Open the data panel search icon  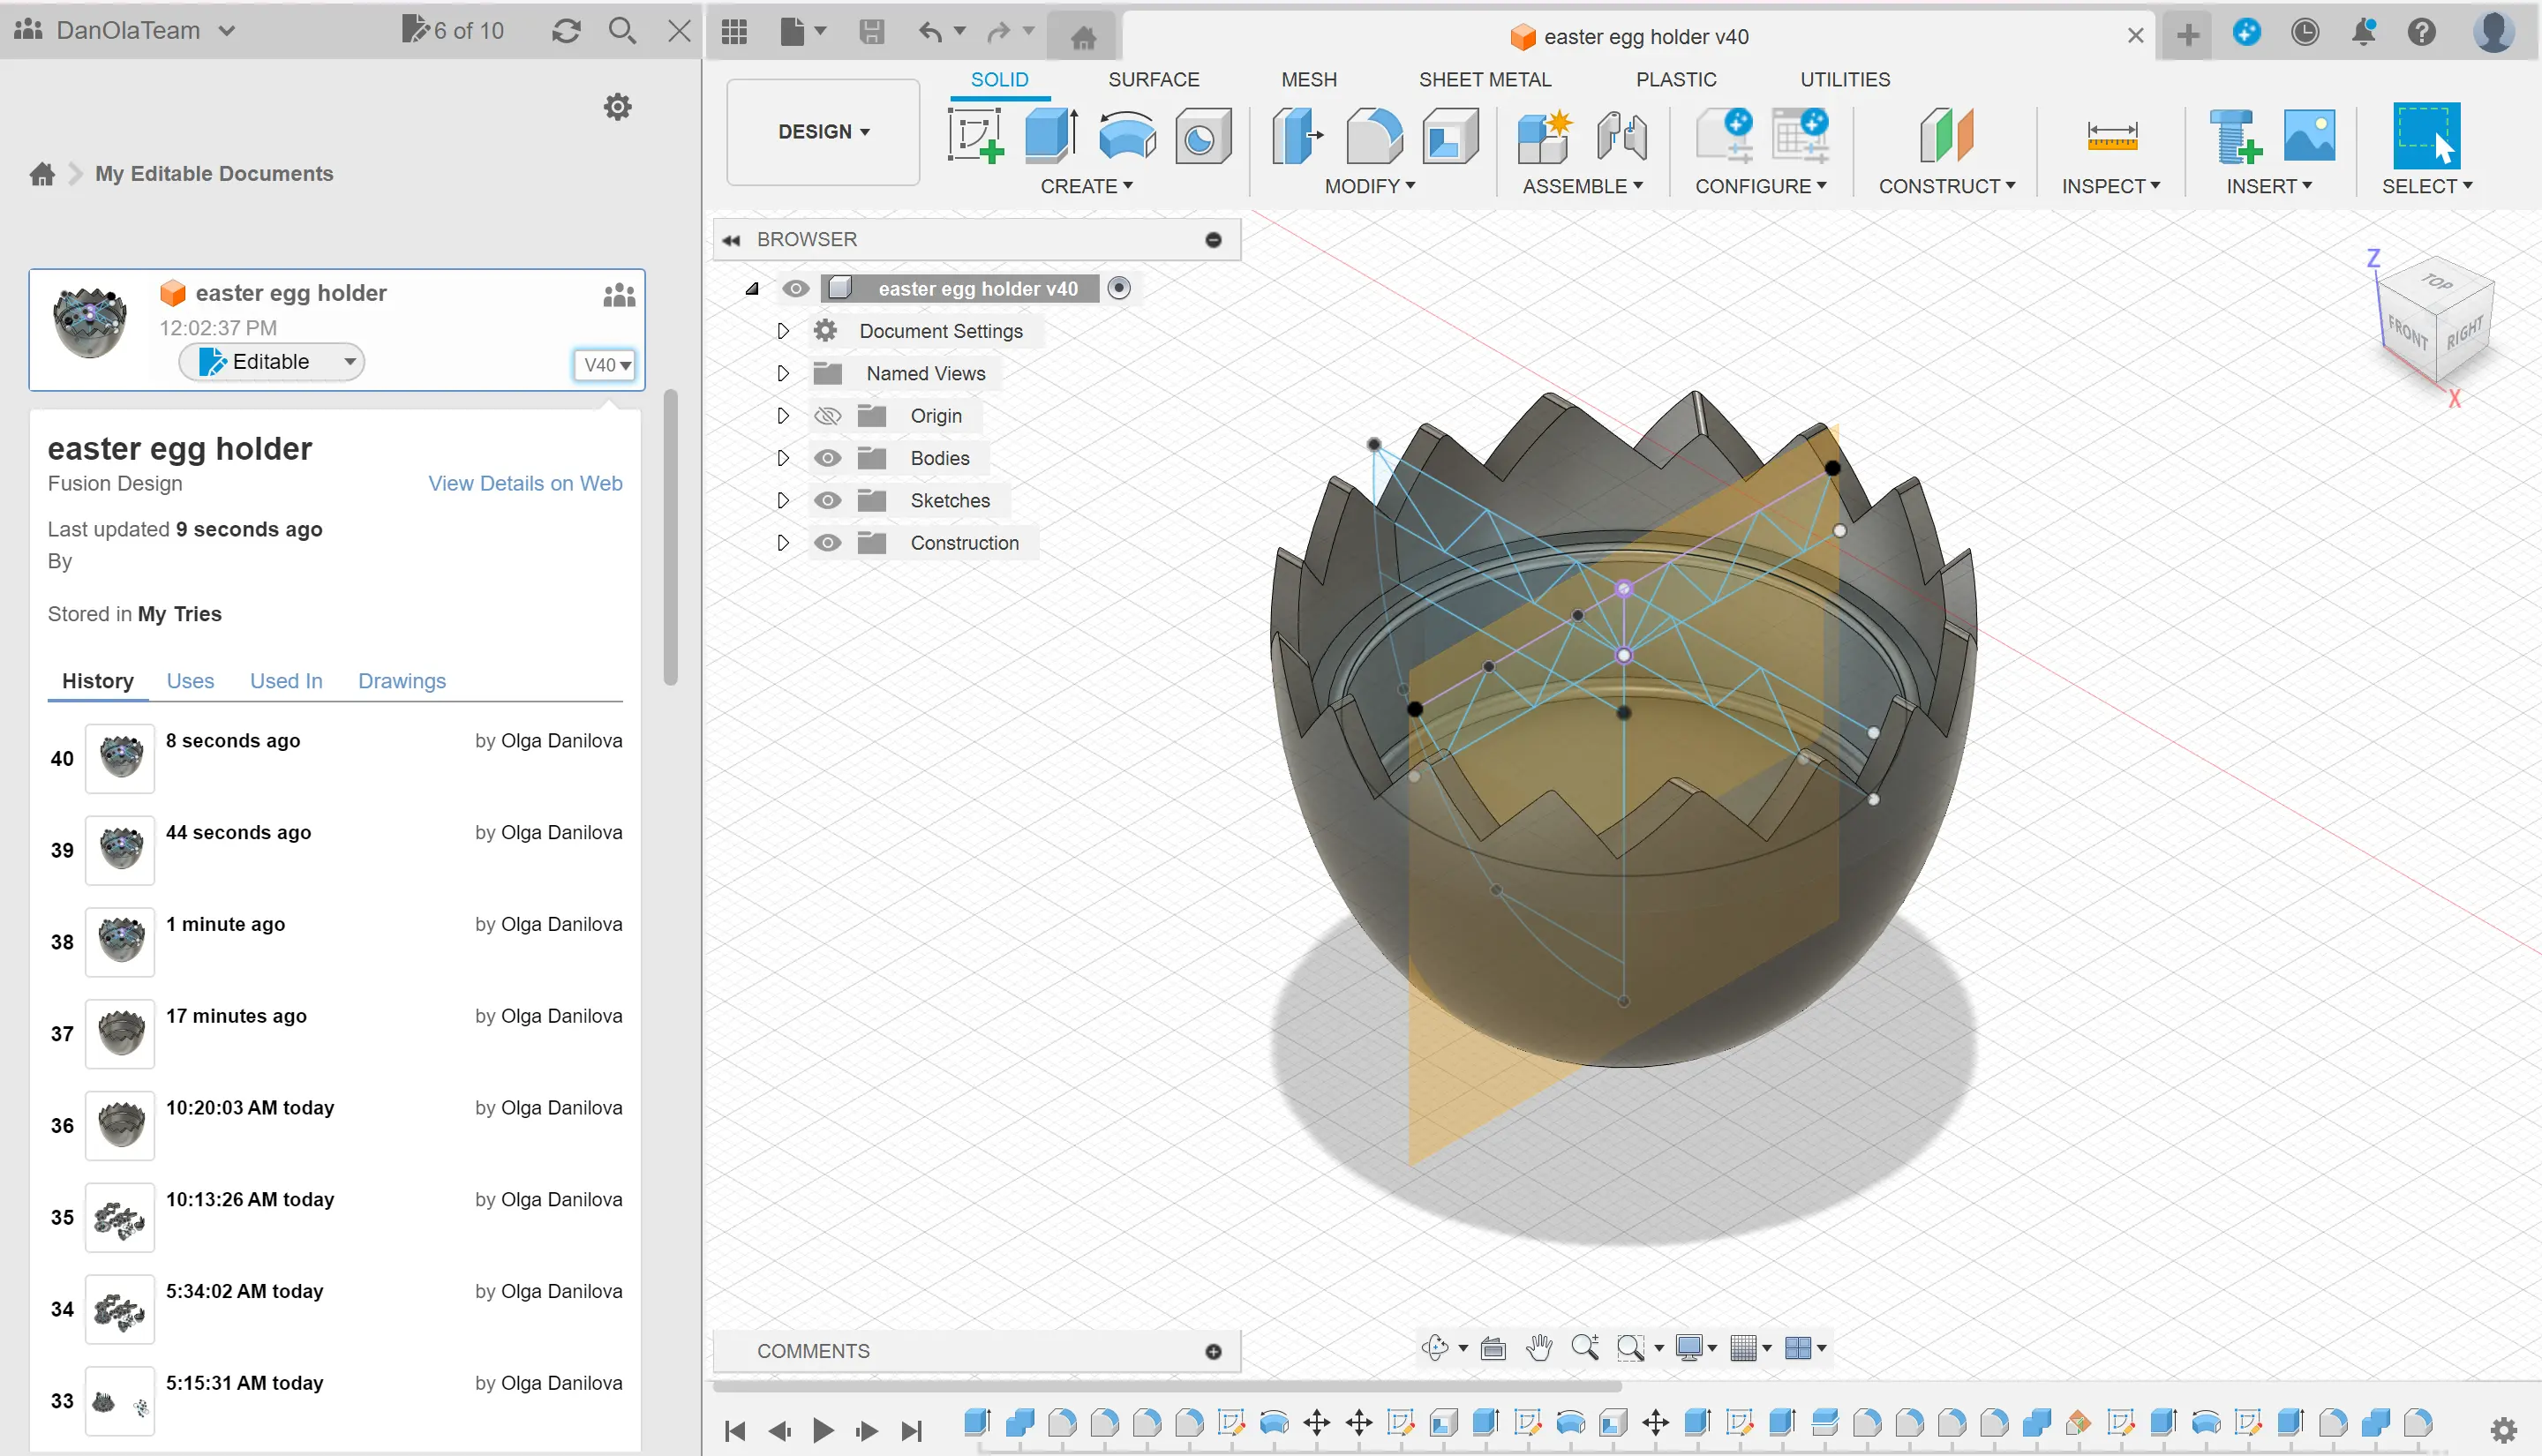point(622,31)
